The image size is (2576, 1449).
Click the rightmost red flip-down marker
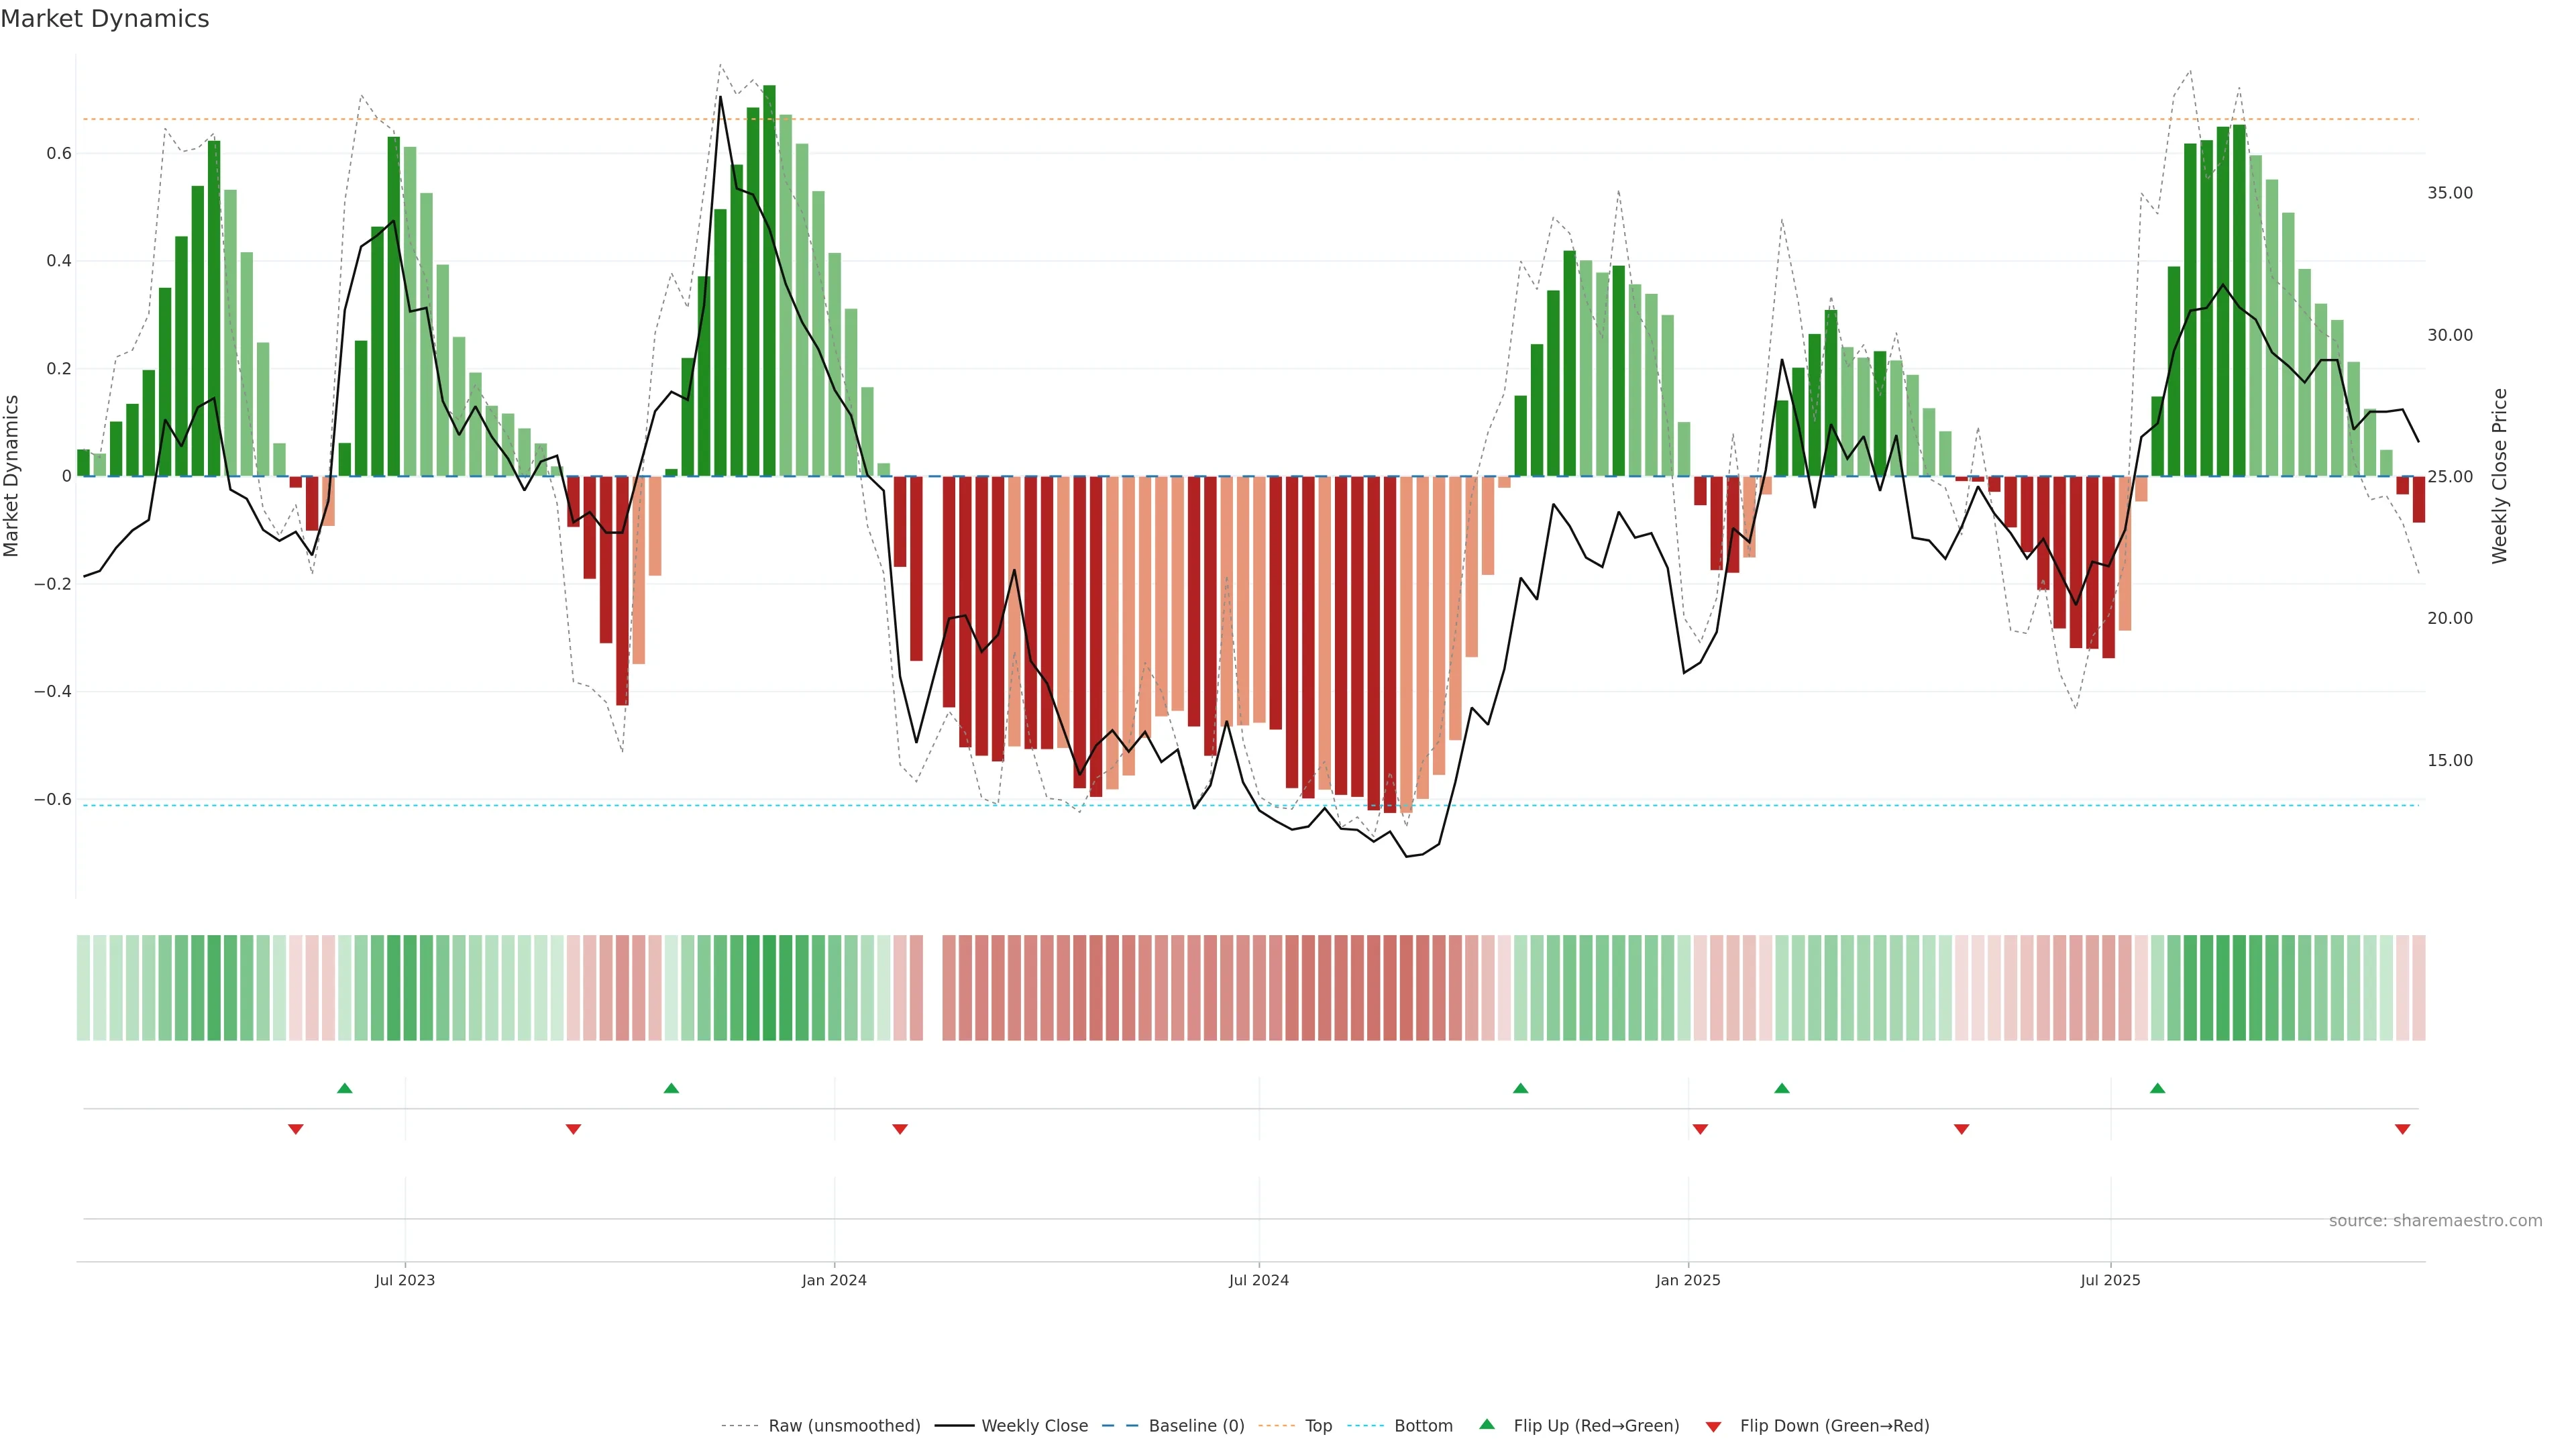coord(2402,1129)
